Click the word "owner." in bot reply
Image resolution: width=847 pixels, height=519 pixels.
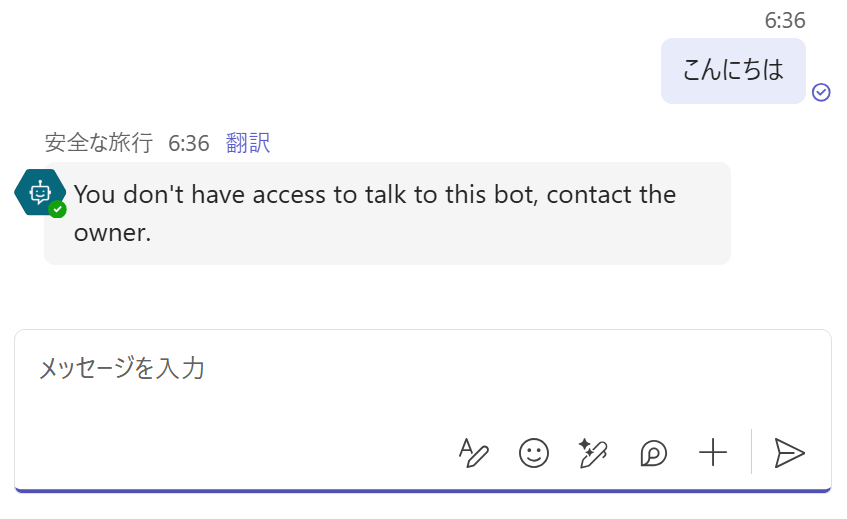pyautogui.click(x=112, y=233)
